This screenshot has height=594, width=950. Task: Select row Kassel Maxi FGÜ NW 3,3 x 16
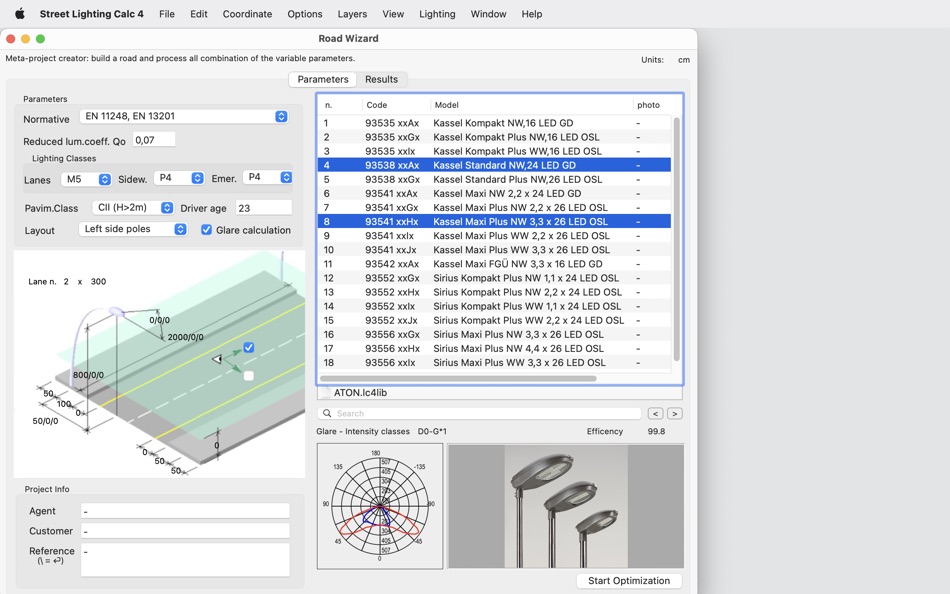[494, 264]
